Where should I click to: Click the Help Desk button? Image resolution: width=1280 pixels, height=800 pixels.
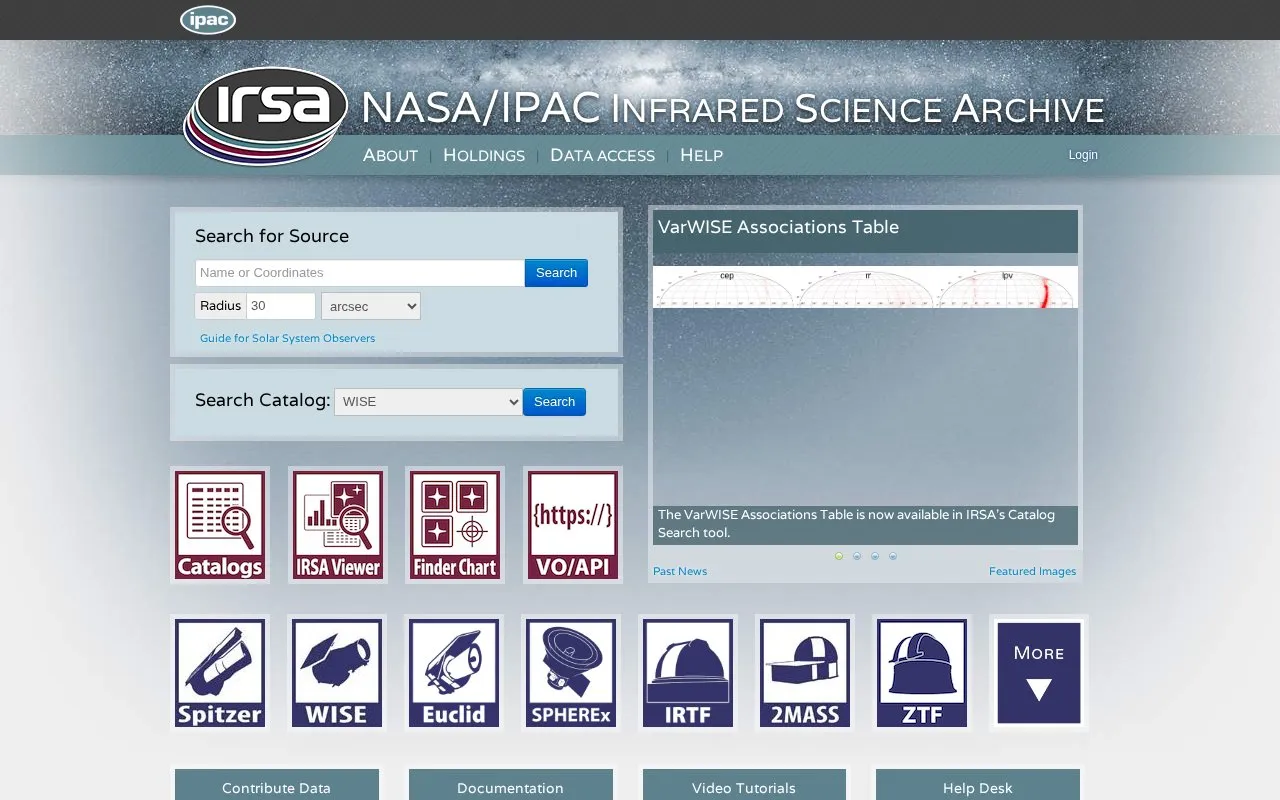(x=978, y=785)
